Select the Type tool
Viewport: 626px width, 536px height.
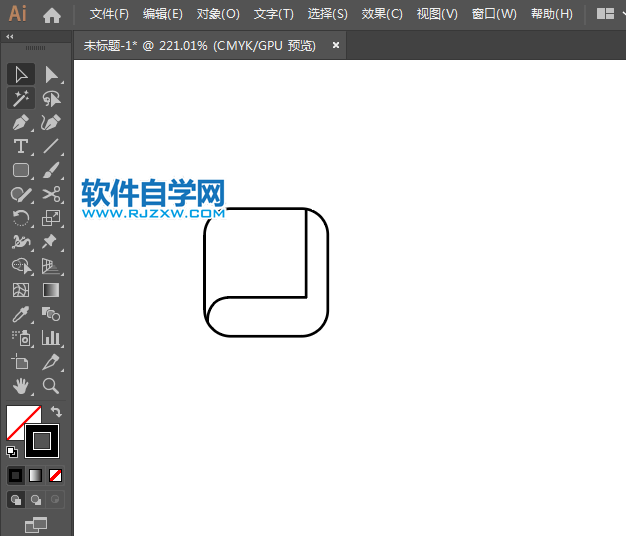click(21, 146)
